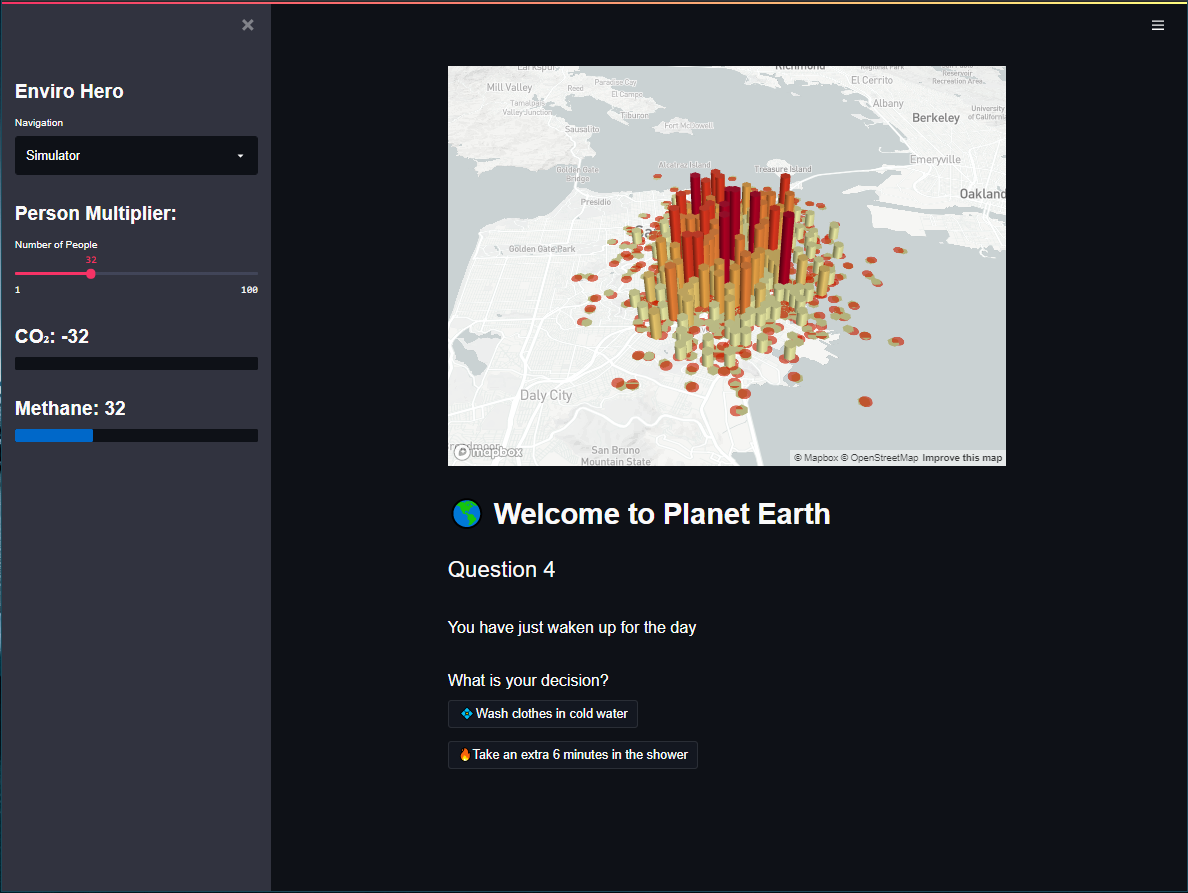1188x893 pixels.
Task: Open the hamburger menu at top right
Action: click(x=1158, y=25)
